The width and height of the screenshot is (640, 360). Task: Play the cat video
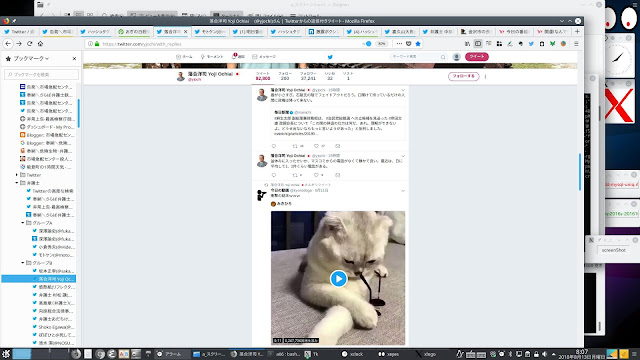pyautogui.click(x=338, y=279)
